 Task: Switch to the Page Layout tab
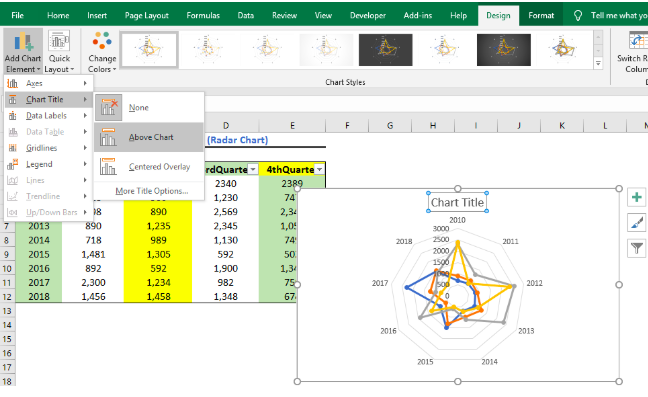(147, 16)
